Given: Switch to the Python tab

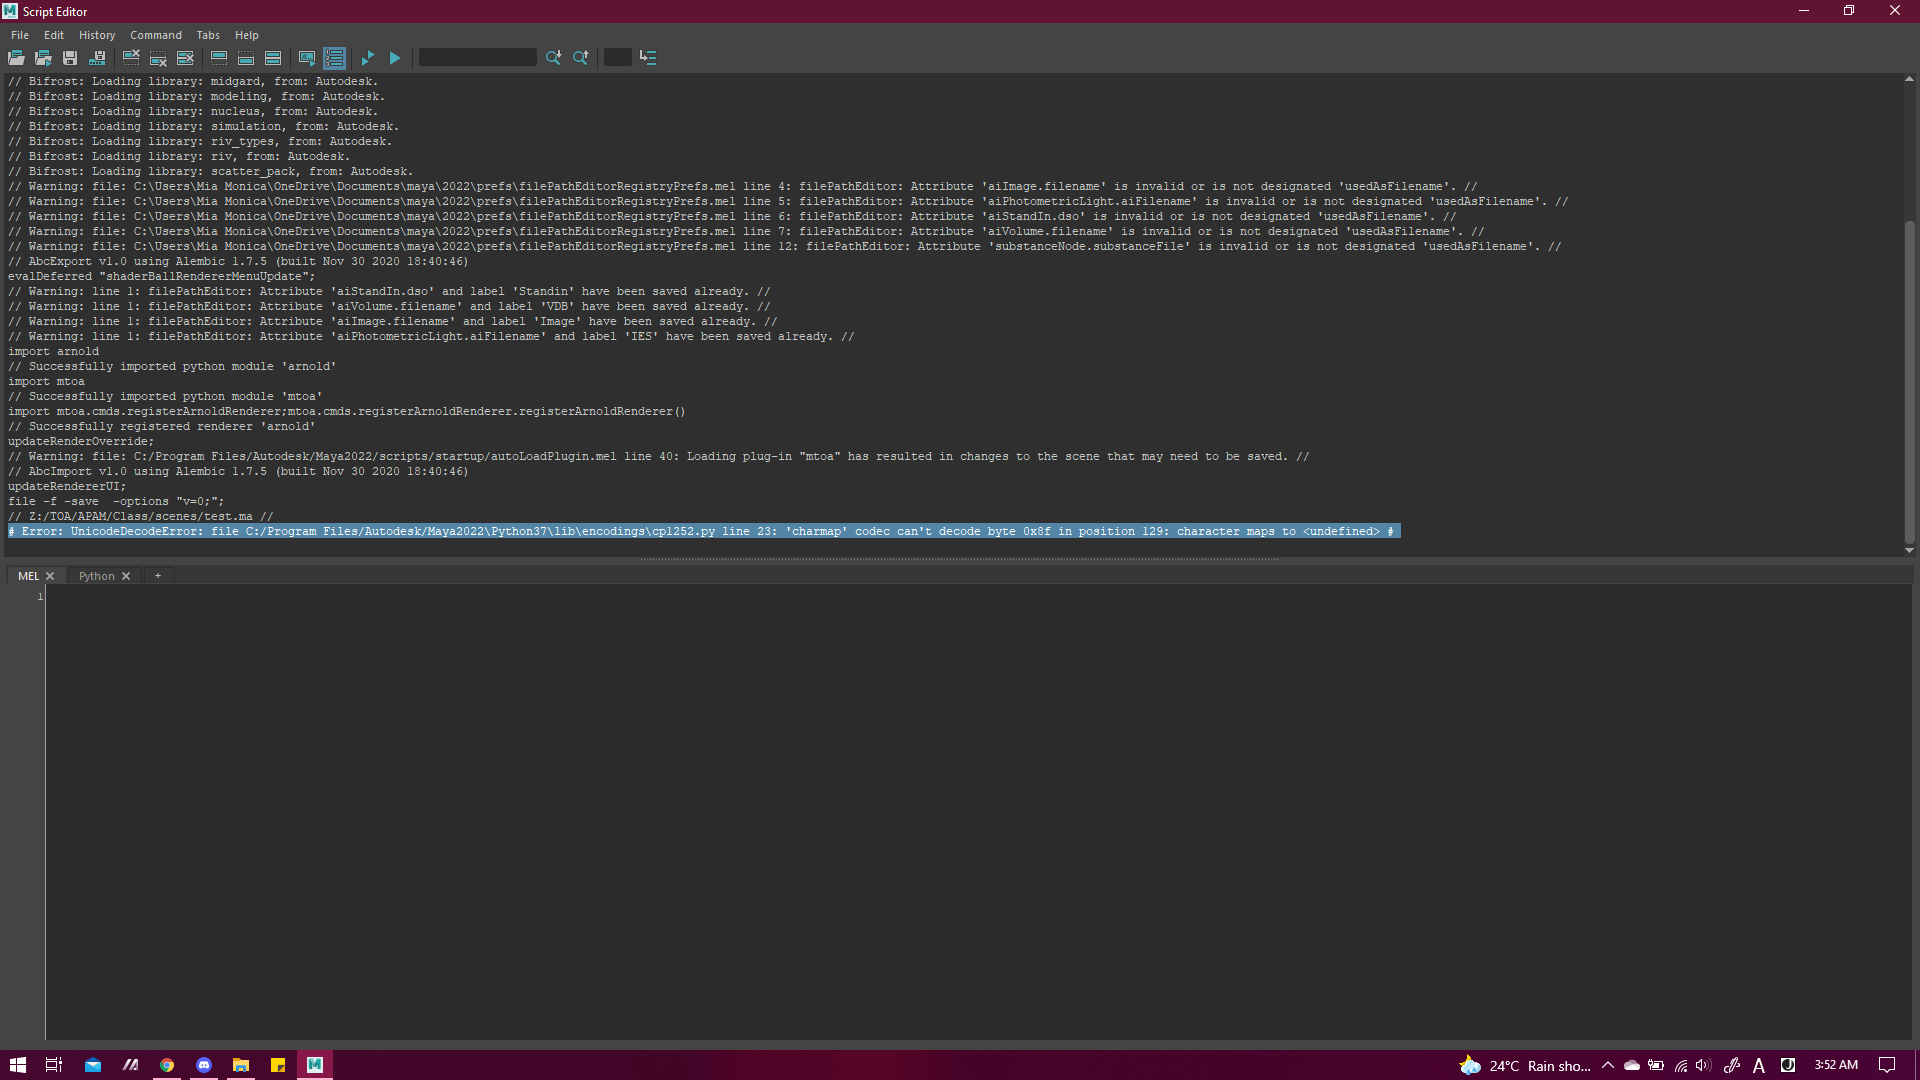Looking at the screenshot, I should [x=98, y=575].
